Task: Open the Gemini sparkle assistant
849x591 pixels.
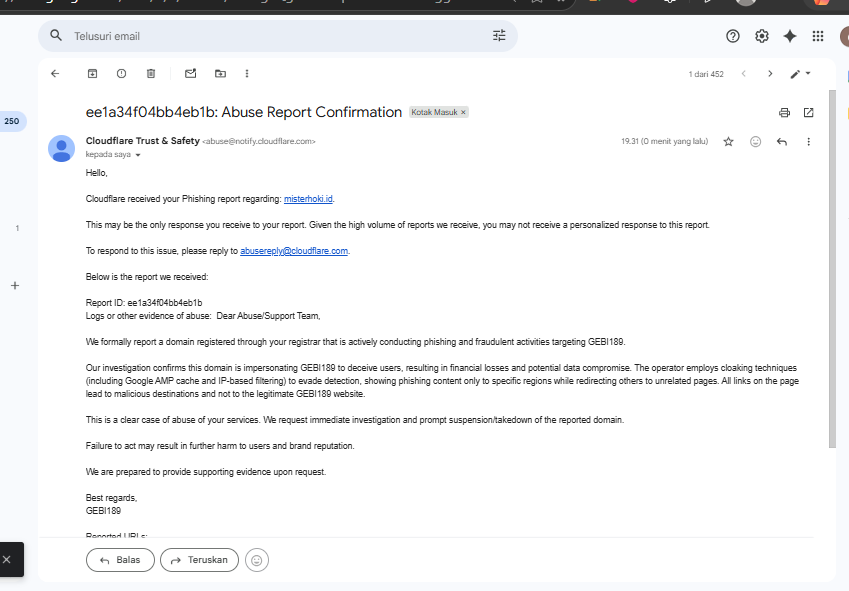Action: click(790, 36)
